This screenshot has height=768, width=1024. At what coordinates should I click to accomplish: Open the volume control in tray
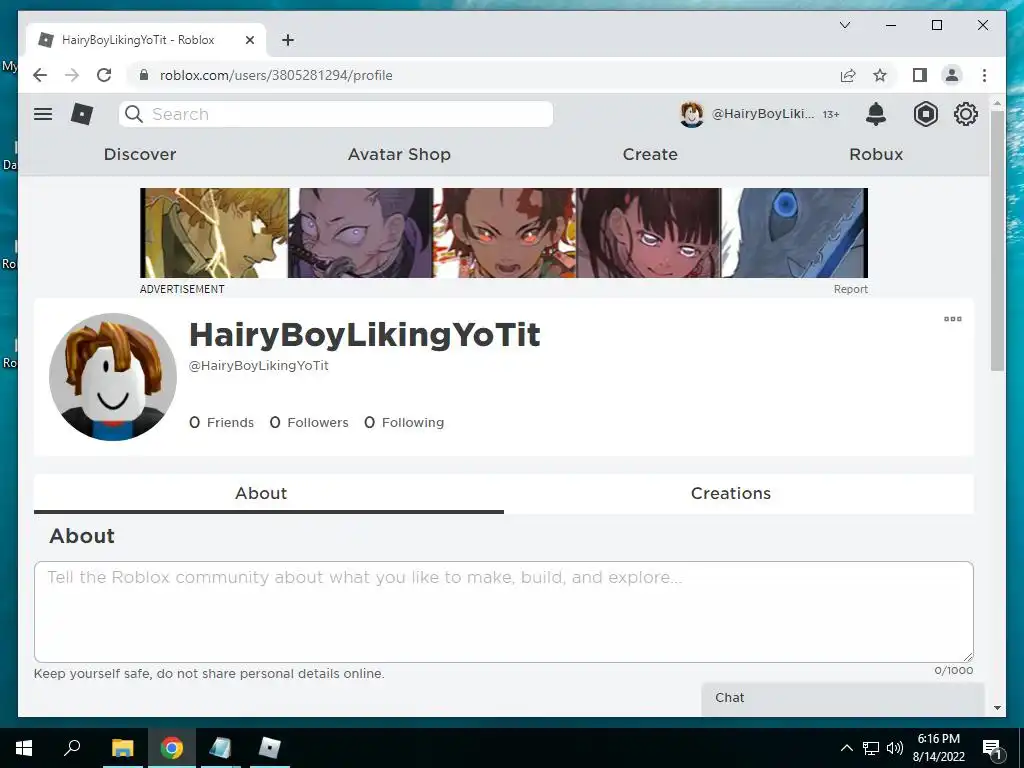[895, 748]
